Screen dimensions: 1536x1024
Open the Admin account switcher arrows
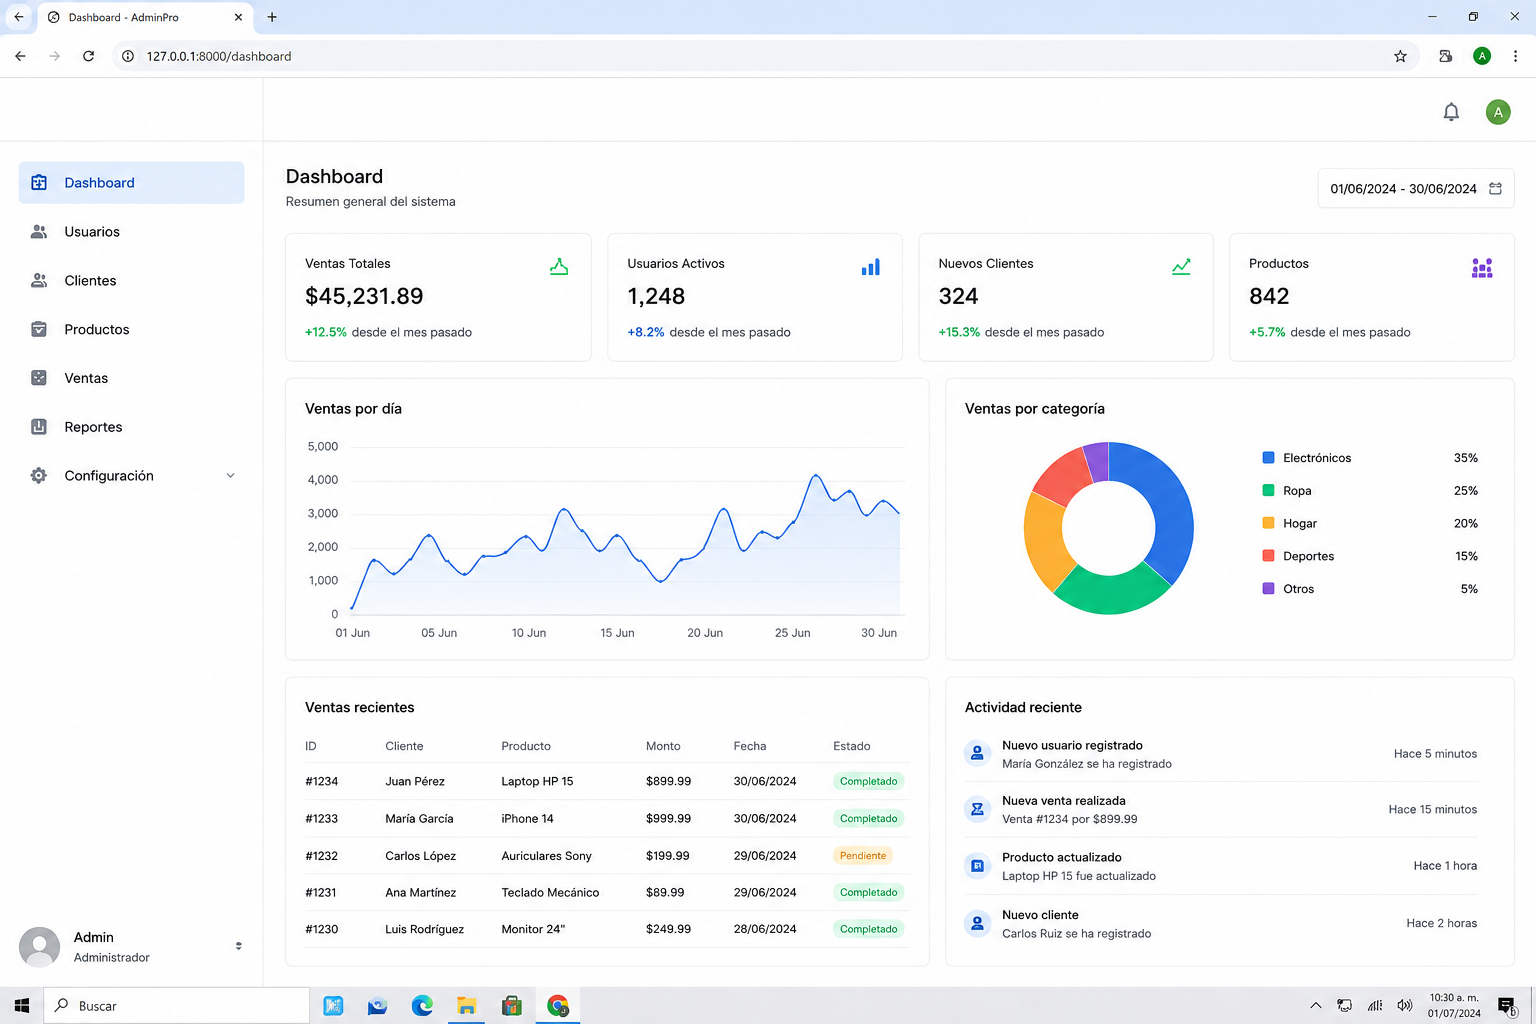point(238,946)
